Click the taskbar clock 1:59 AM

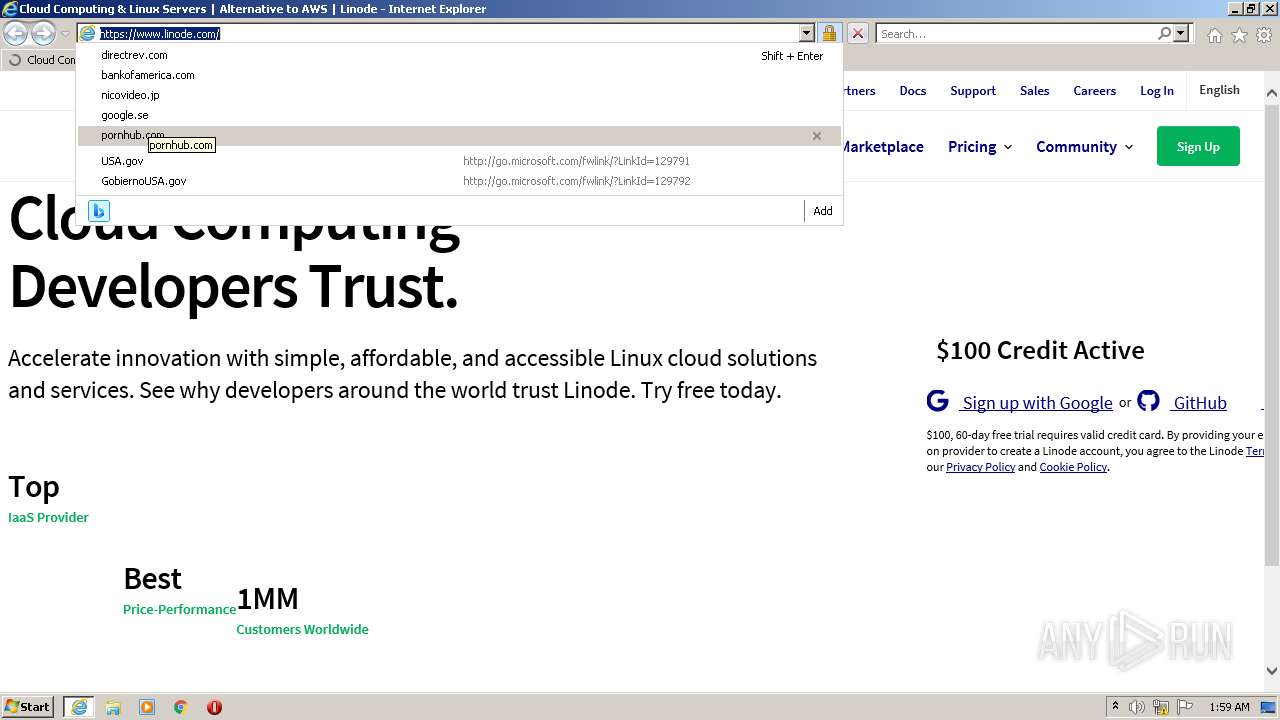point(1229,707)
